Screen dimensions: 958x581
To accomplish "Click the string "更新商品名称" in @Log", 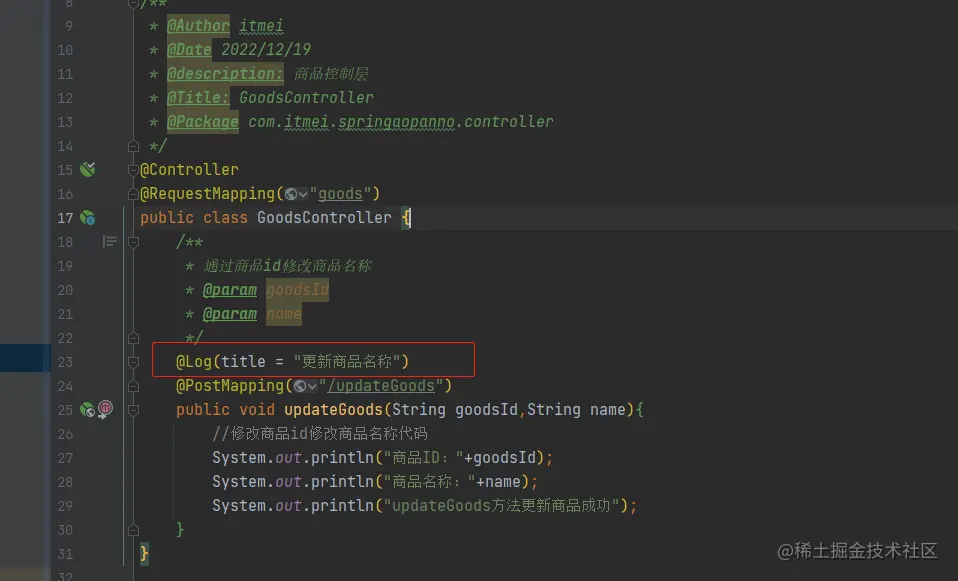I will coord(346,362).
